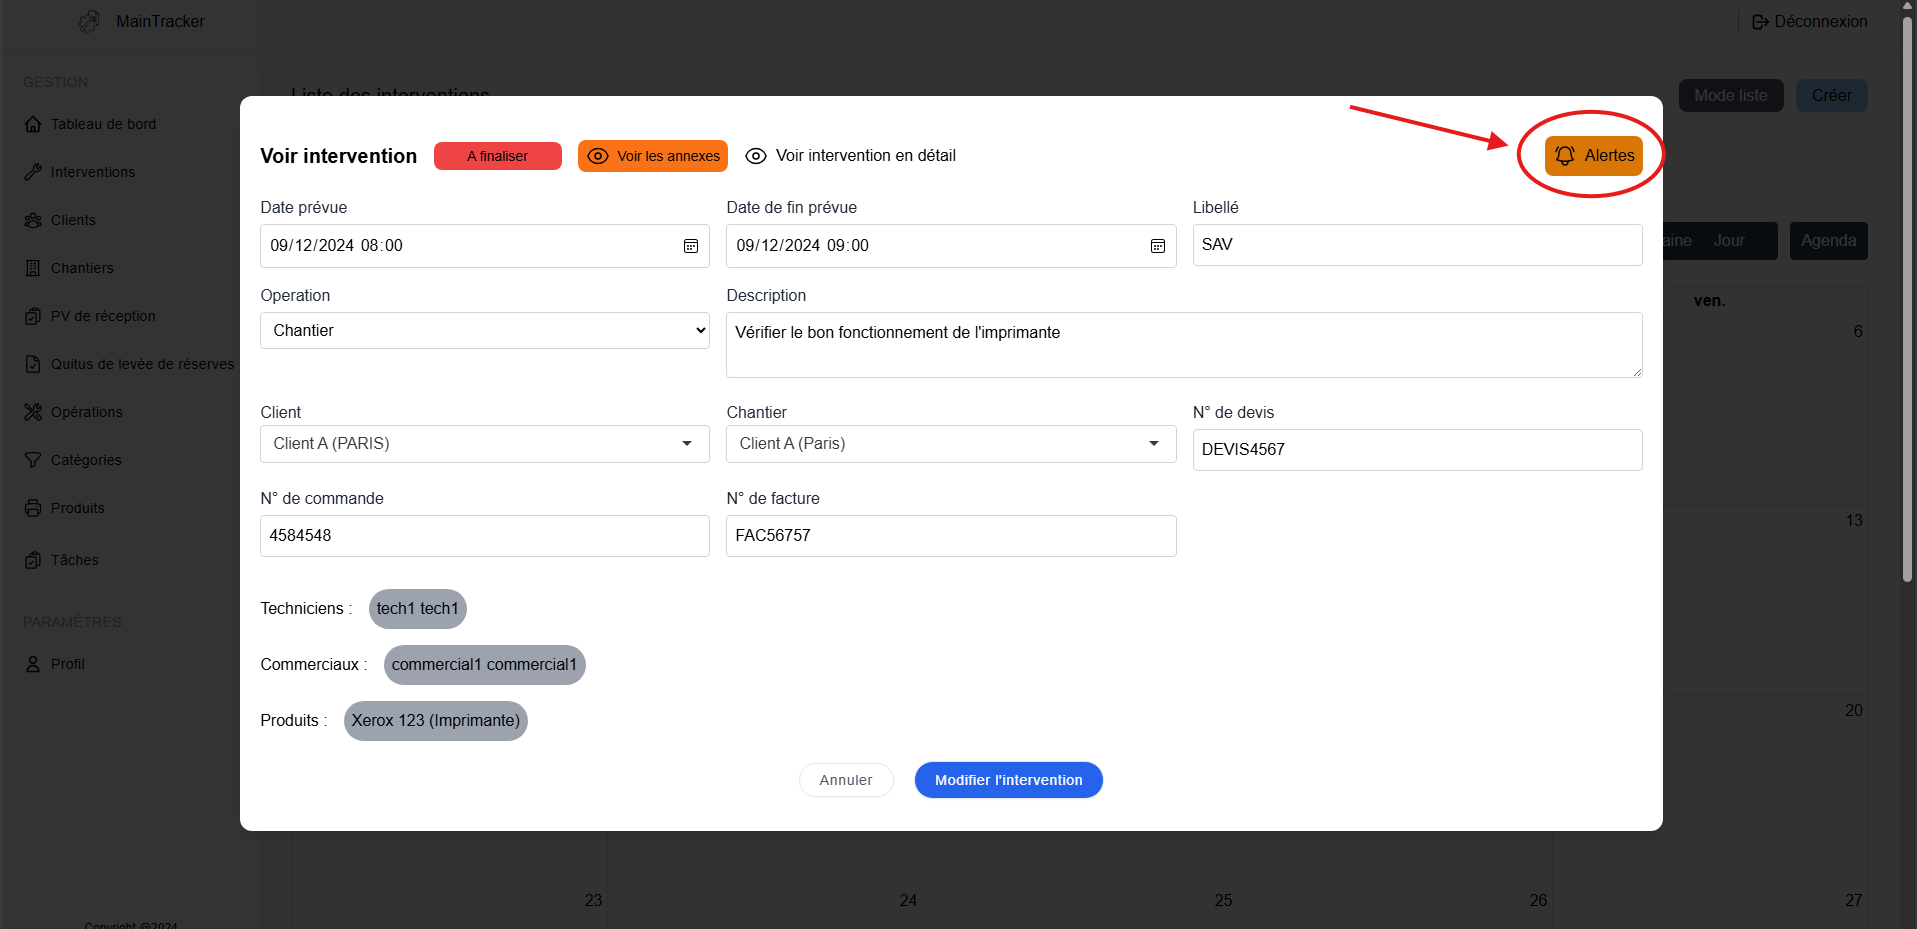Click the Tableau de bord home icon
Viewport: 1917px width, 929px height.
pos(33,124)
